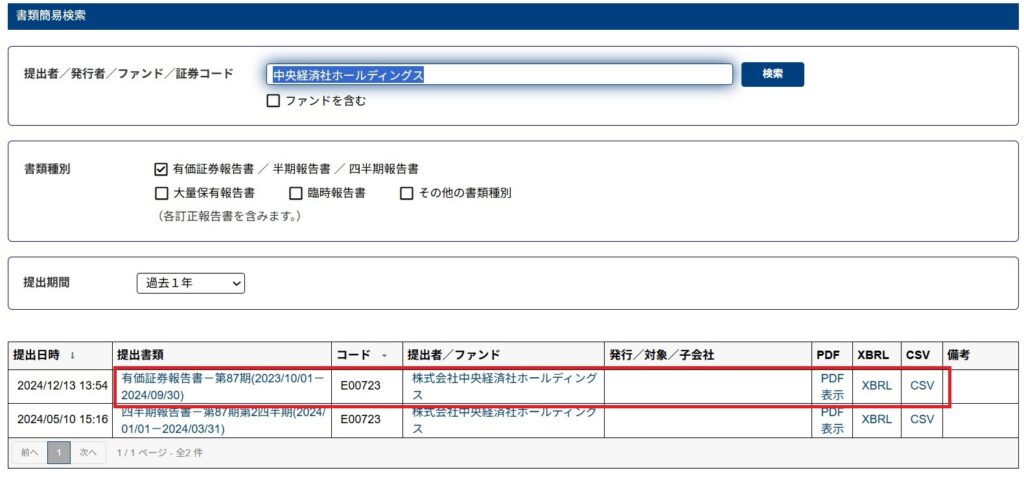Uncheck 有価証券報告書/半期報告書/四半期報告書 checkbox
The height and width of the screenshot is (477, 1024).
[x=161, y=169]
